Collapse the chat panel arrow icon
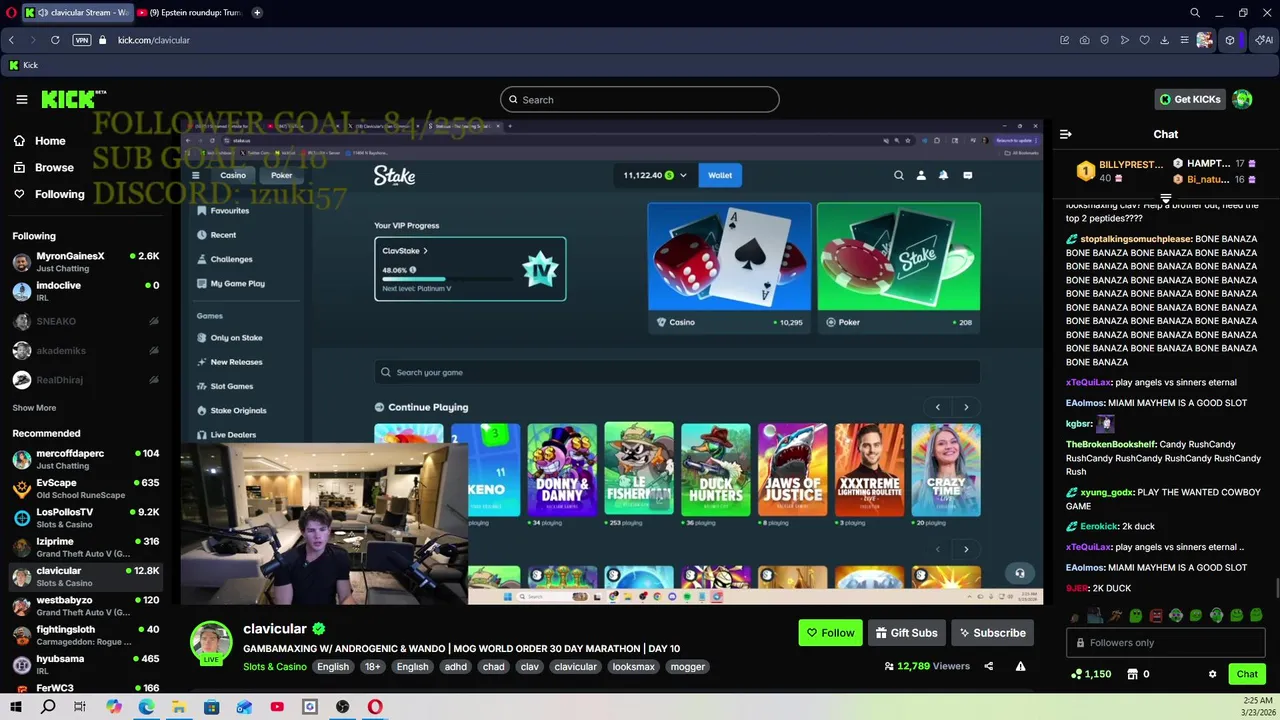Viewport: 1280px width, 720px height. [x=1066, y=134]
